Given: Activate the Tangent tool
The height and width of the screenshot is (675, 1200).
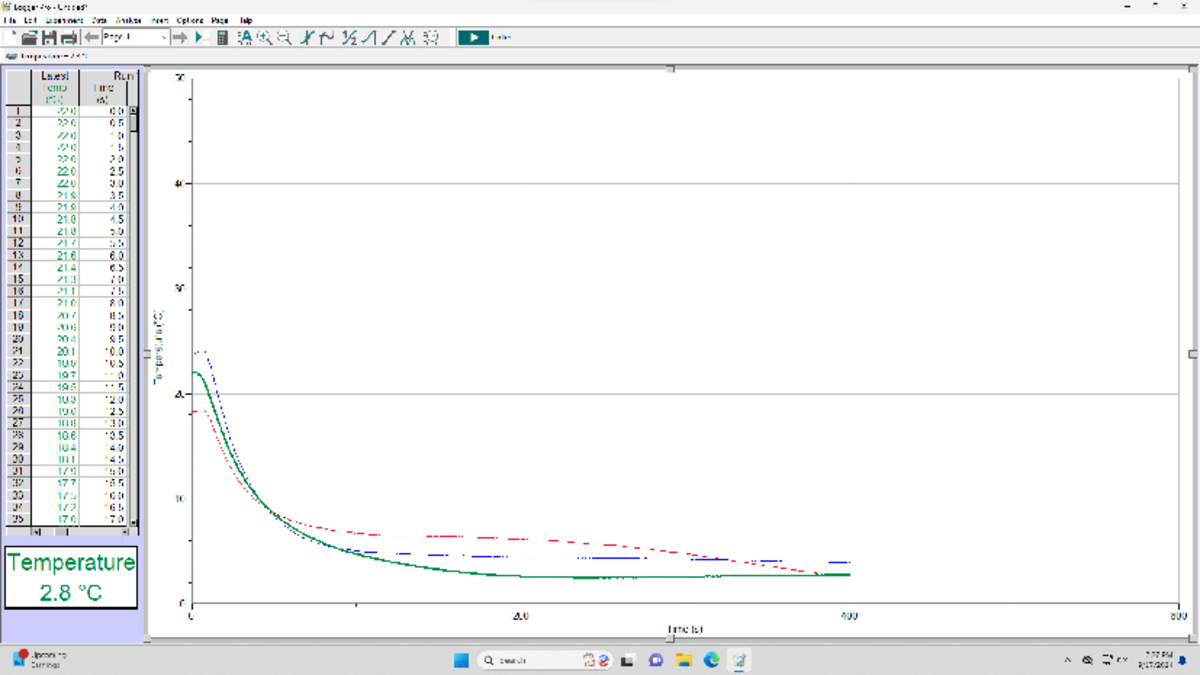Looking at the screenshot, I should point(329,37).
